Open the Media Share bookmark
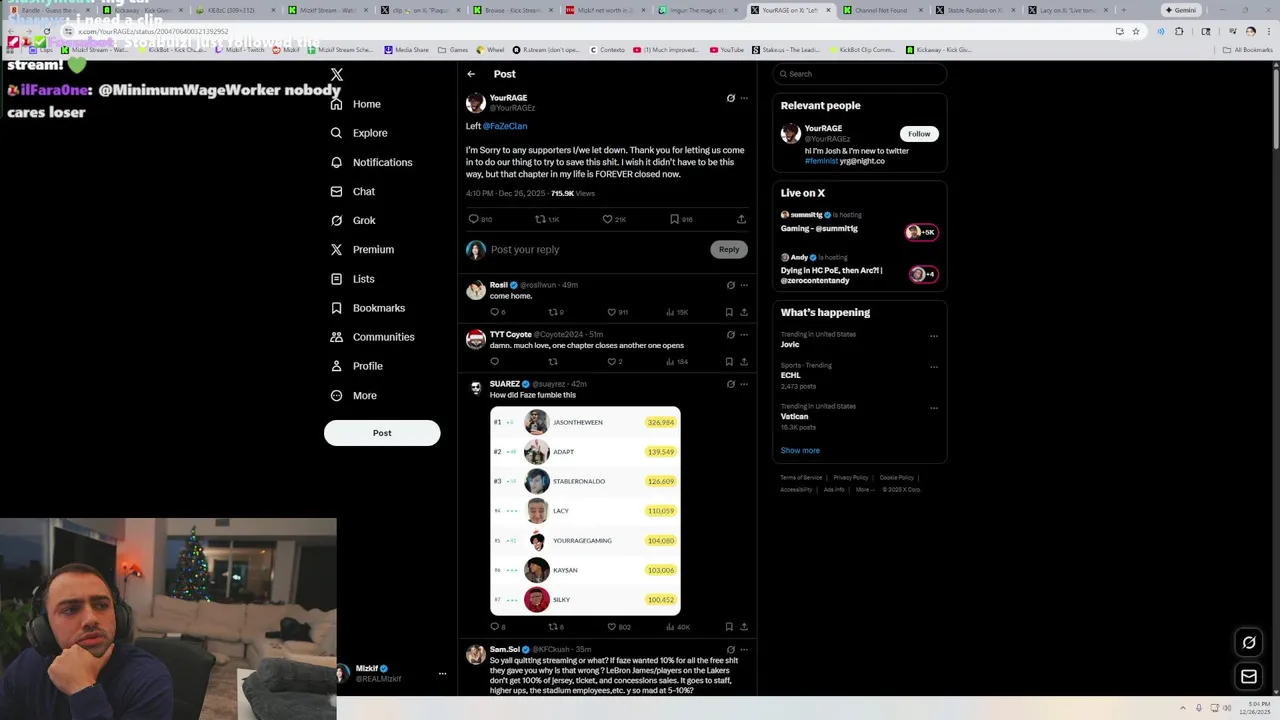Image resolution: width=1280 pixels, height=720 pixels. coord(407,49)
